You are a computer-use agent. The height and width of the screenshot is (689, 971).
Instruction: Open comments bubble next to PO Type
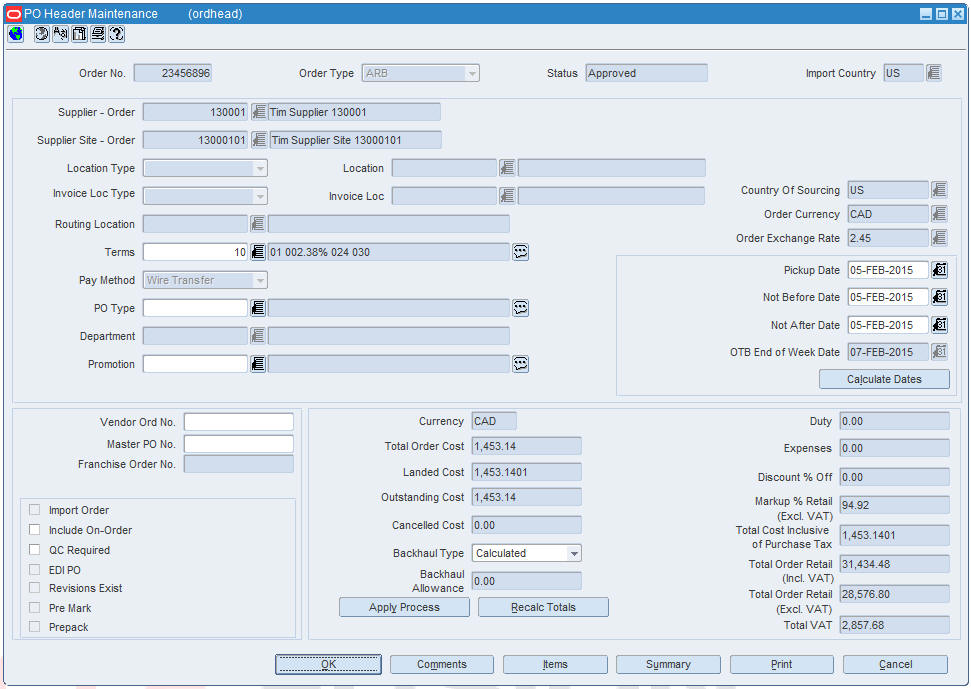pyautogui.click(x=520, y=308)
